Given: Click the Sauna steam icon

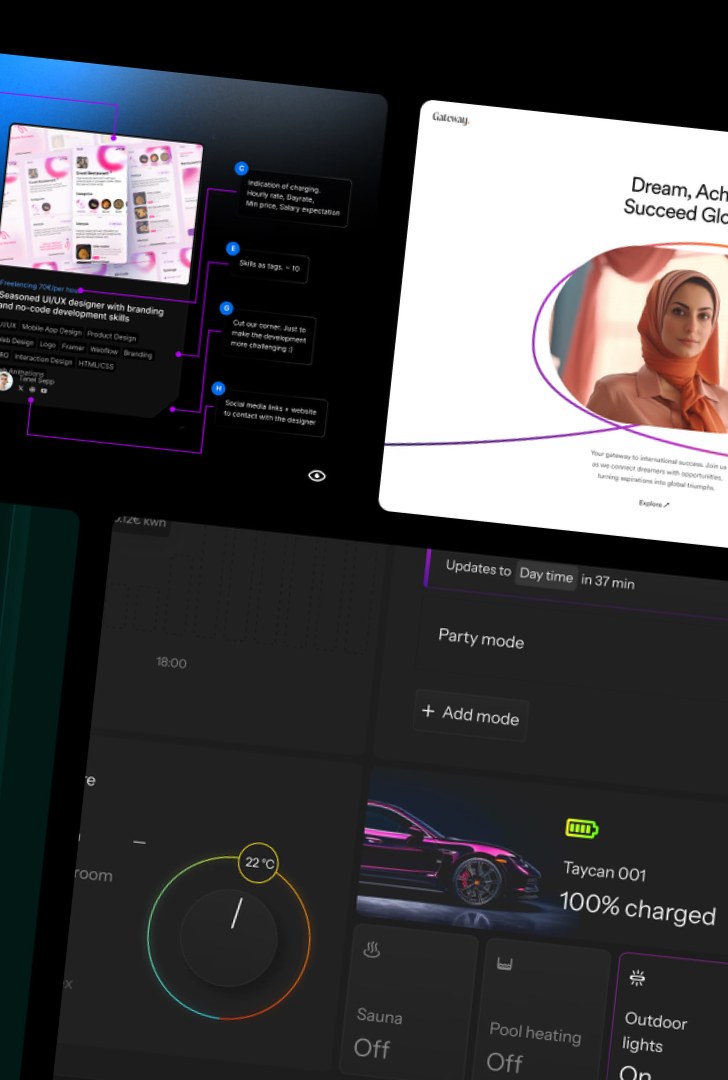Looking at the screenshot, I should pos(369,950).
